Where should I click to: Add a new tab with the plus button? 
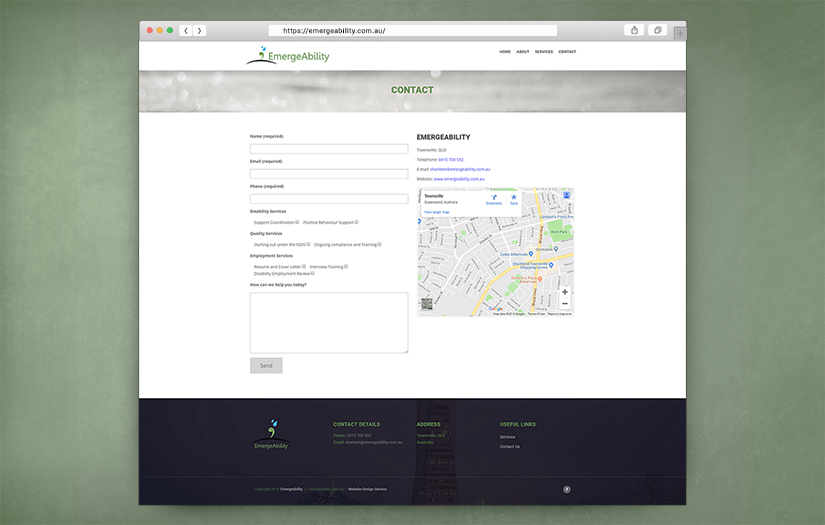click(x=680, y=34)
